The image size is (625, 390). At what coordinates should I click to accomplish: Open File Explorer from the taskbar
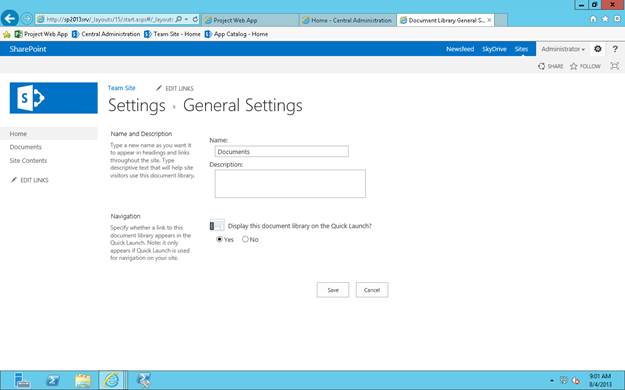83,380
